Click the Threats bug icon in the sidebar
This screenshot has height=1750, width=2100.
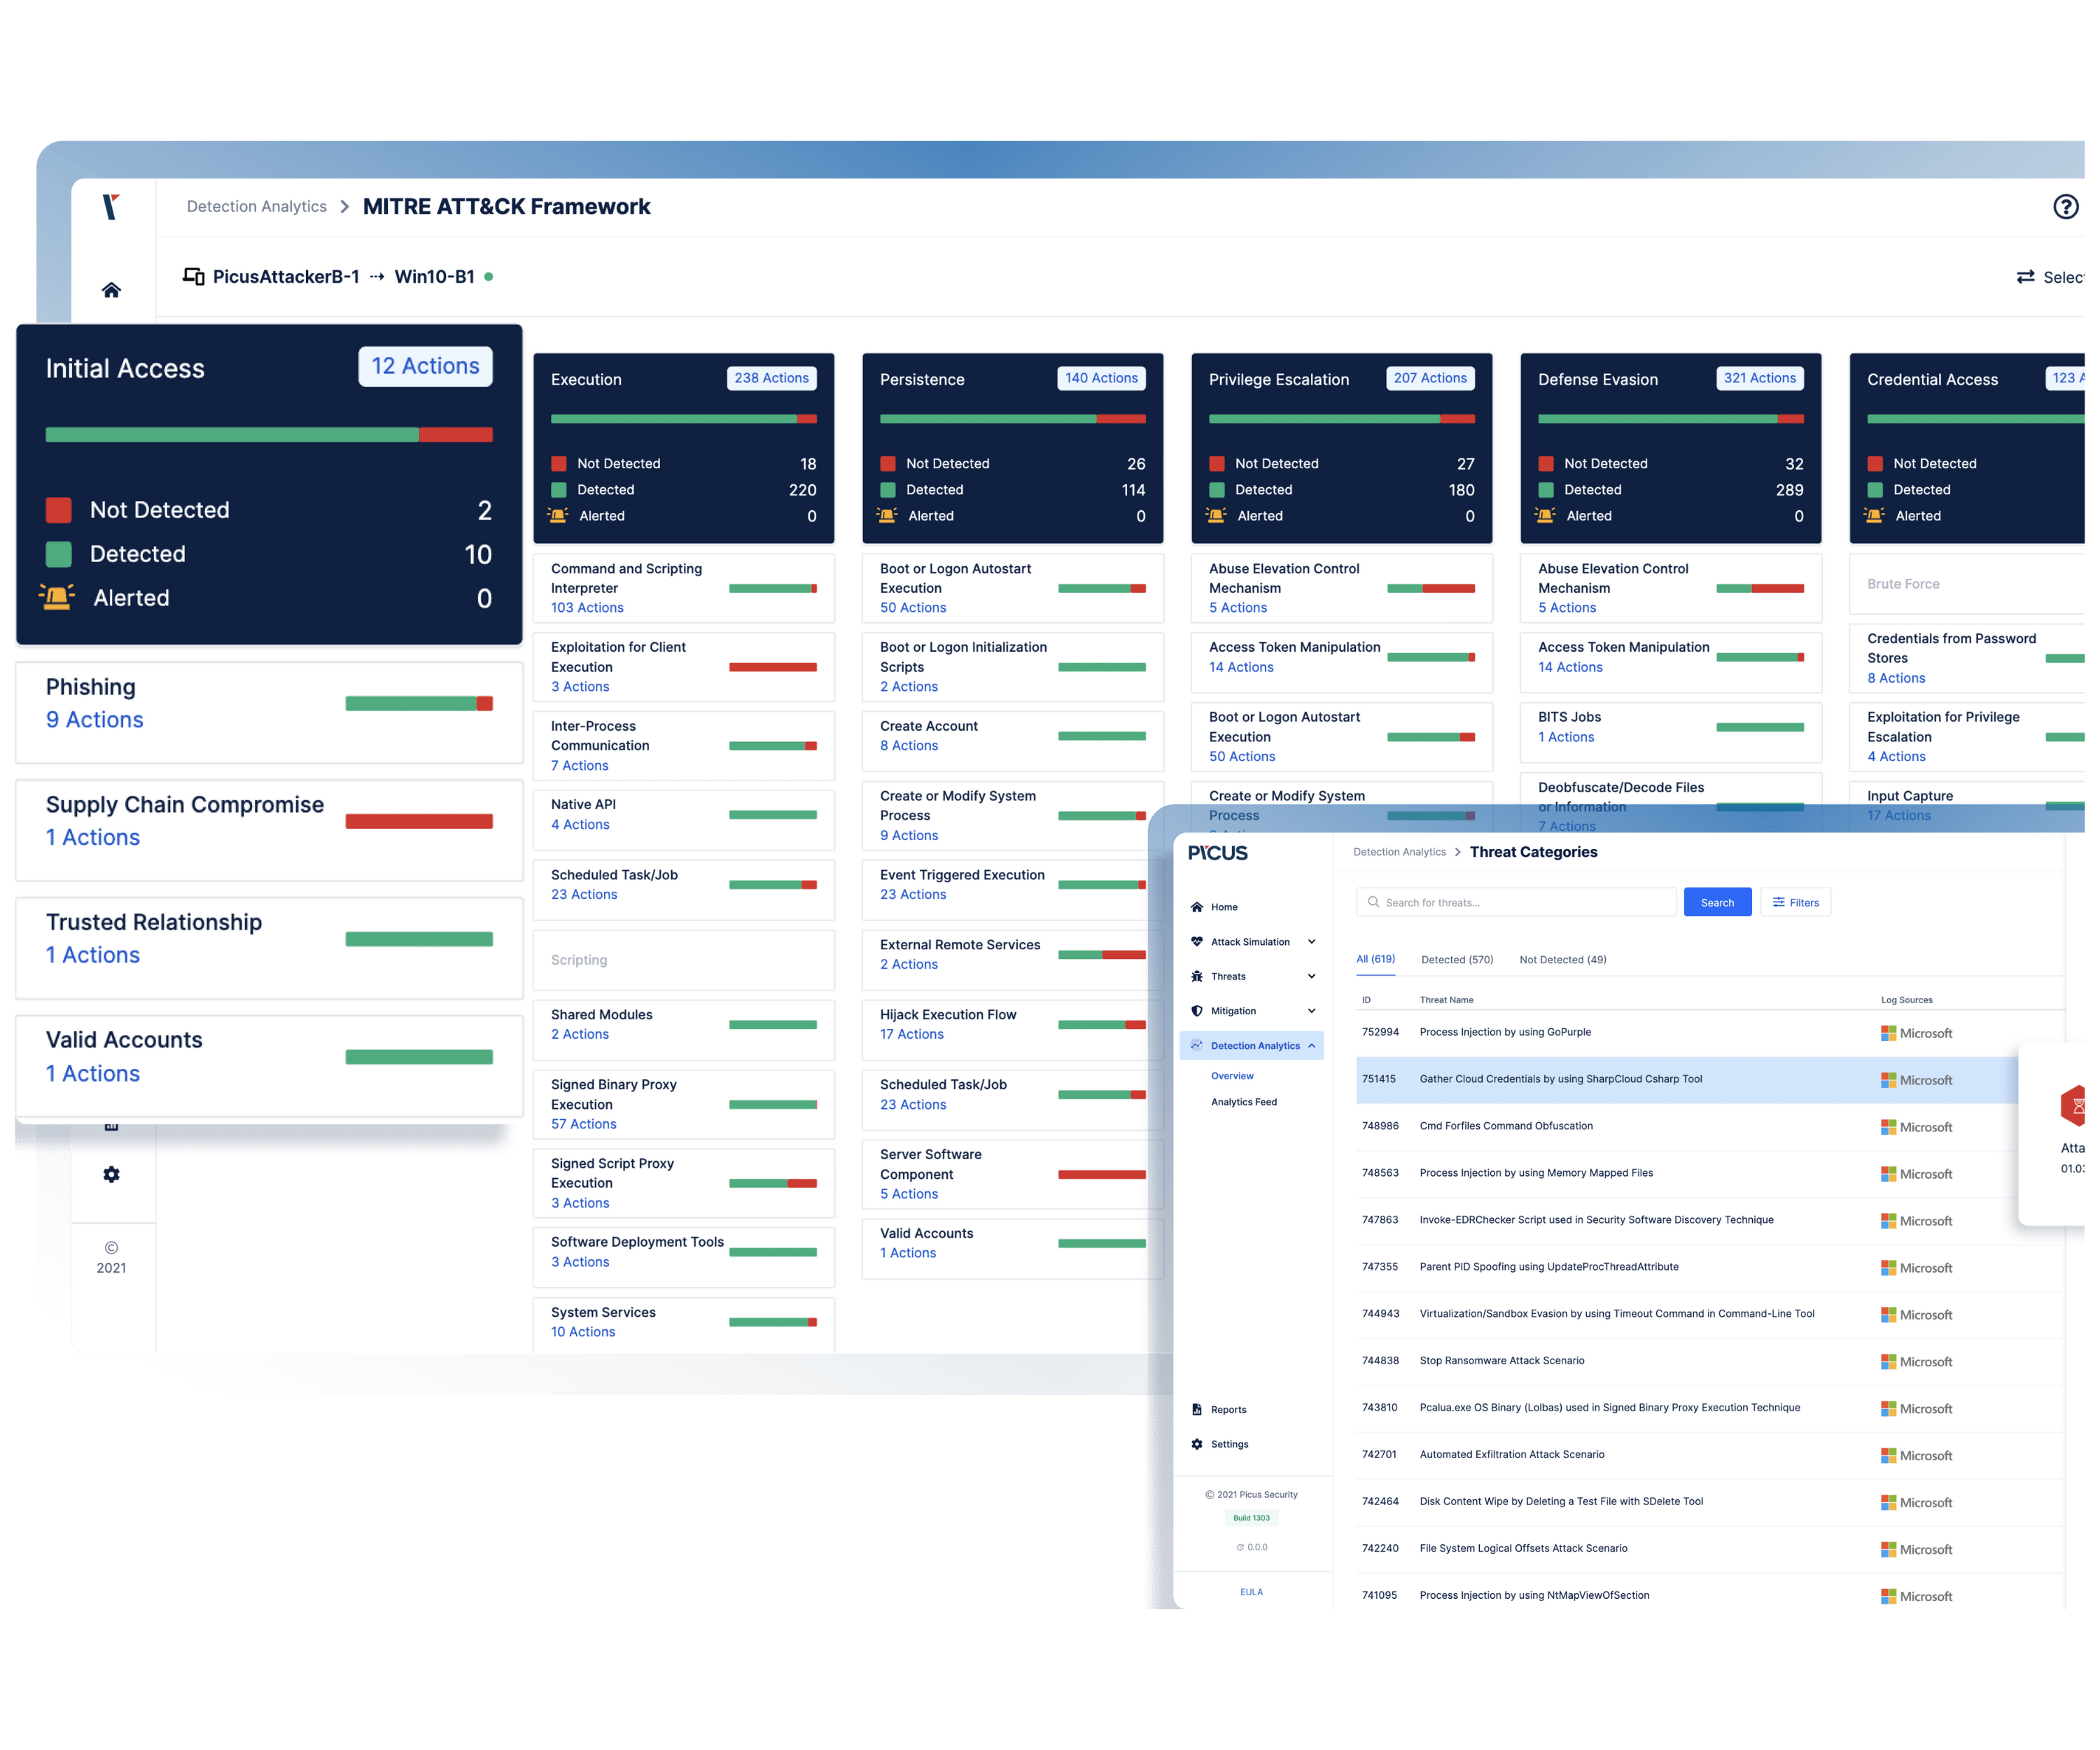pyautogui.click(x=1196, y=976)
